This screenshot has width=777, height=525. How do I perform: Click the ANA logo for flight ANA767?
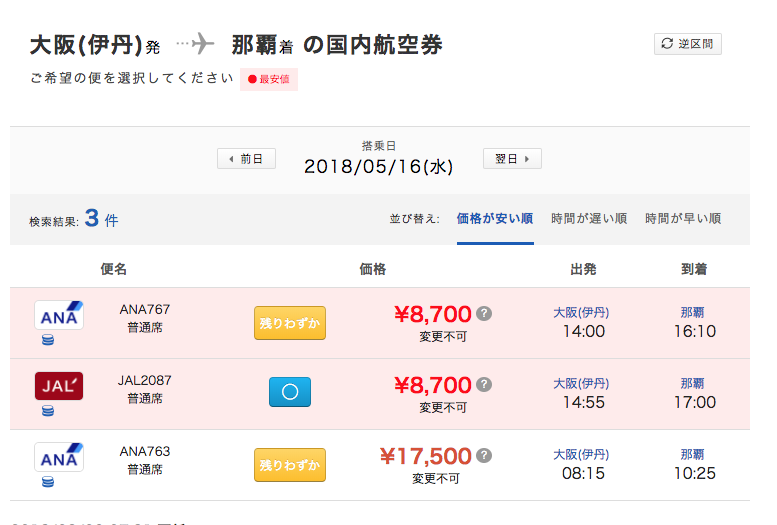[x=59, y=315]
